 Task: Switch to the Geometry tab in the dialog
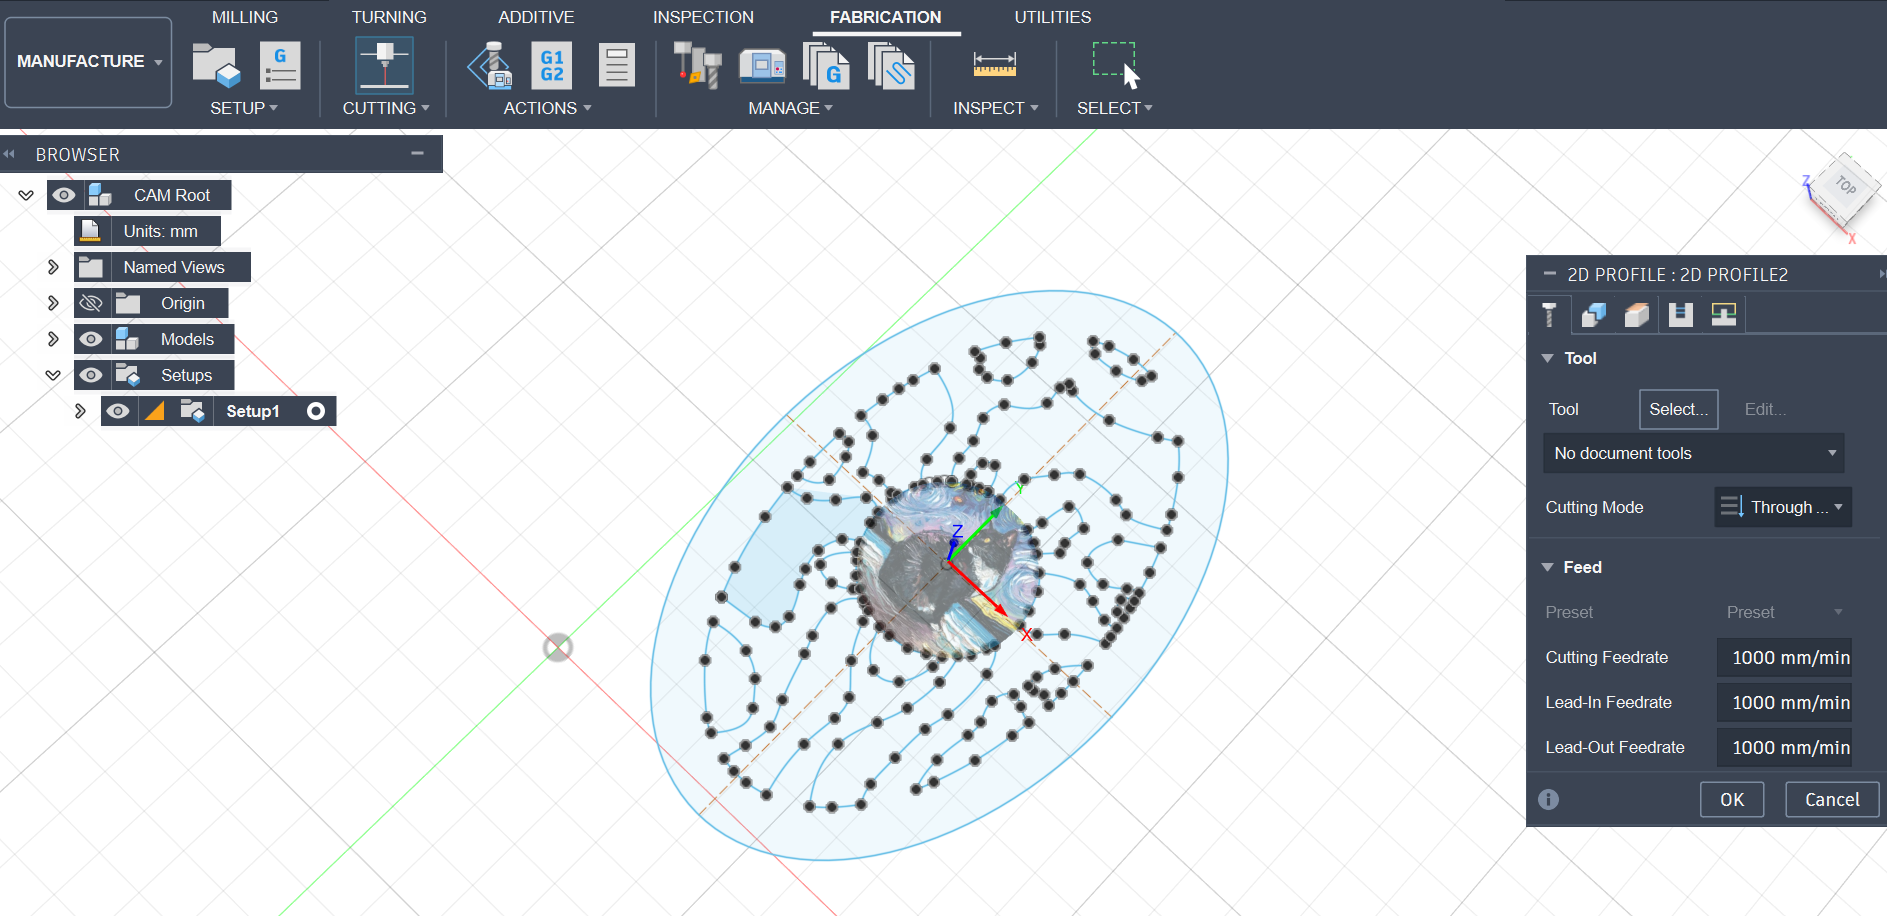pos(1593,314)
